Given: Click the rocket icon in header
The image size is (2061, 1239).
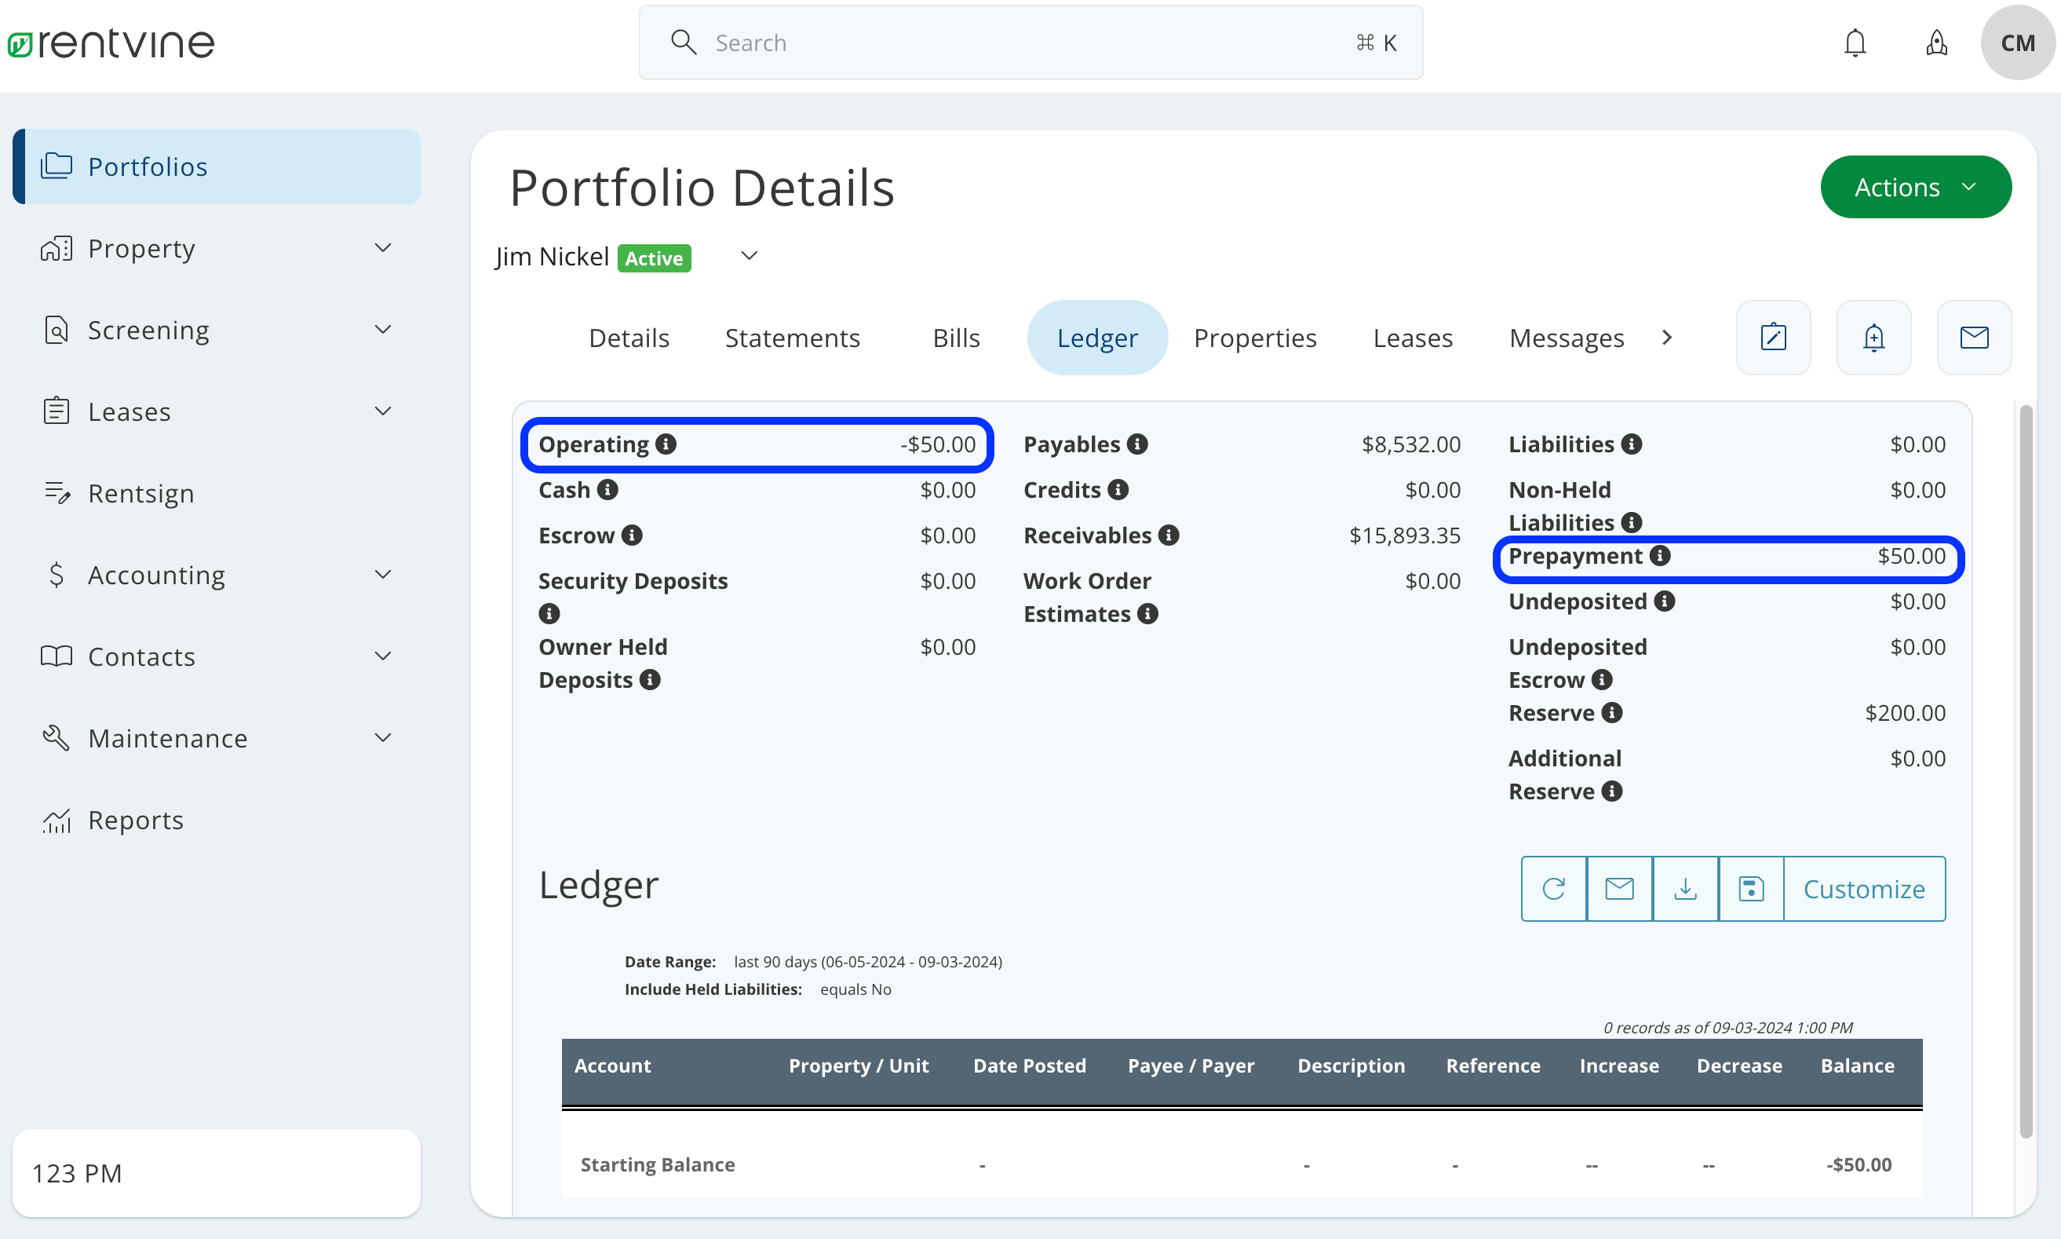Looking at the screenshot, I should tap(1936, 43).
